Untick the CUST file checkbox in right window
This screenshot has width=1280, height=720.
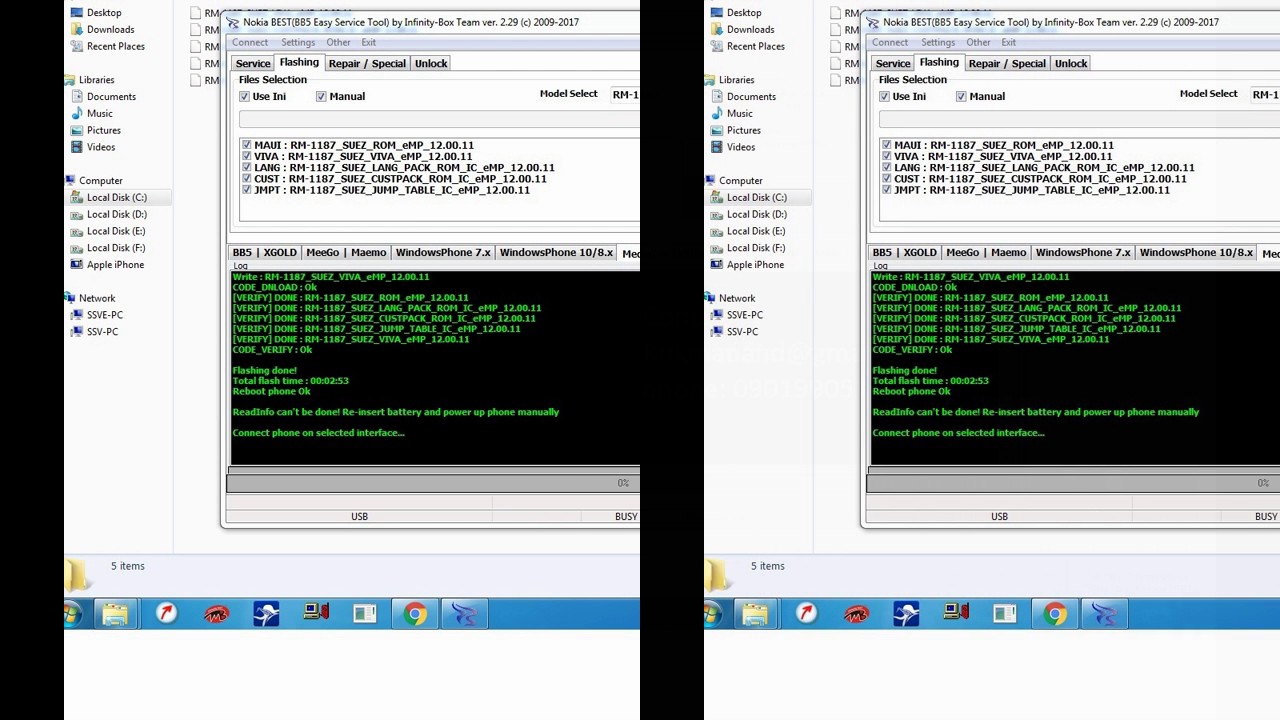tap(886, 179)
